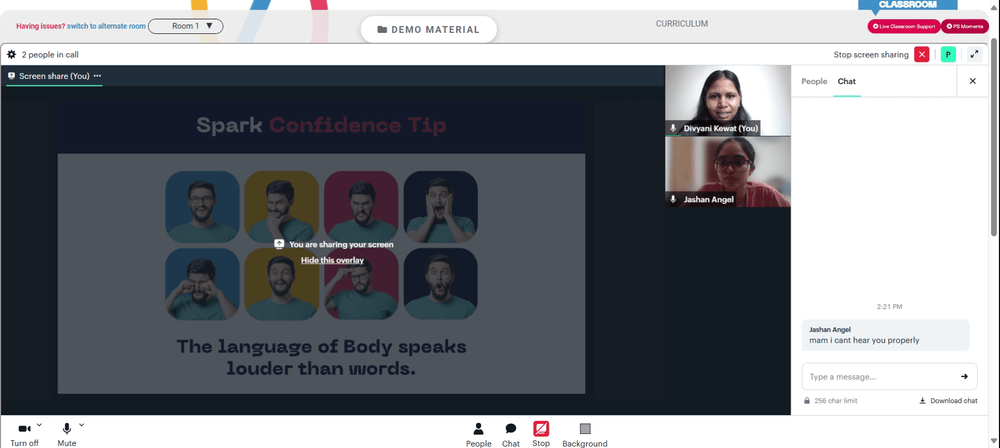1000x448 pixels.
Task: Open Background effects
Action: [x=585, y=435]
